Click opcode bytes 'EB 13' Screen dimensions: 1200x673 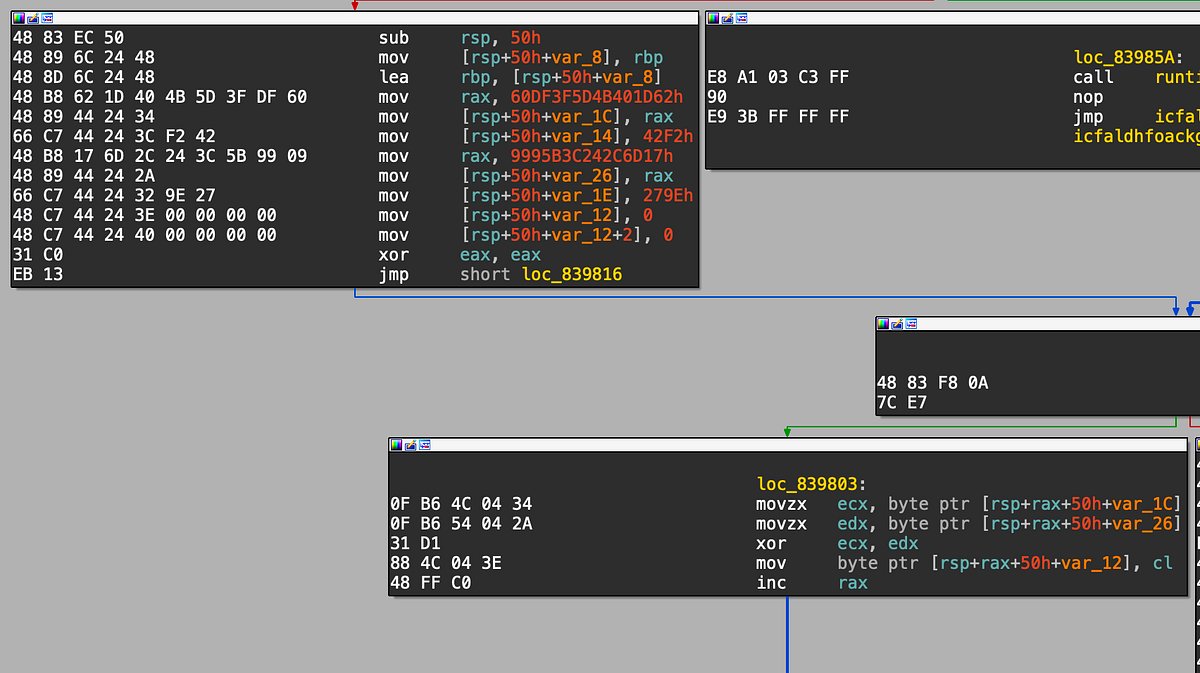pyautogui.click(x=38, y=274)
